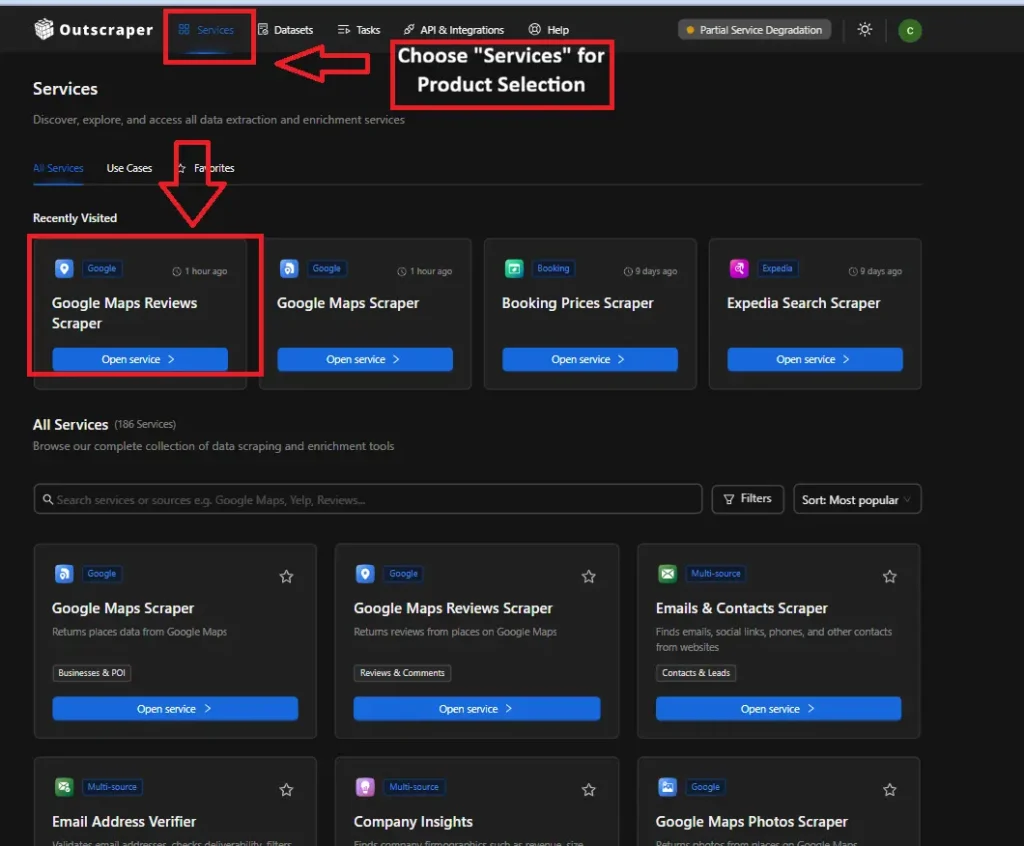Click the Email Address Verifier icon
The height and width of the screenshot is (846, 1024).
tap(64, 787)
